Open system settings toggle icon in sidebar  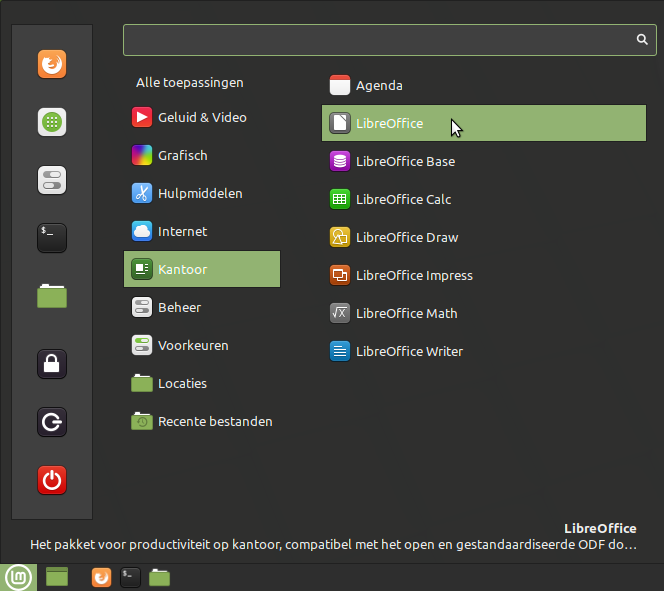pyautogui.click(x=52, y=180)
